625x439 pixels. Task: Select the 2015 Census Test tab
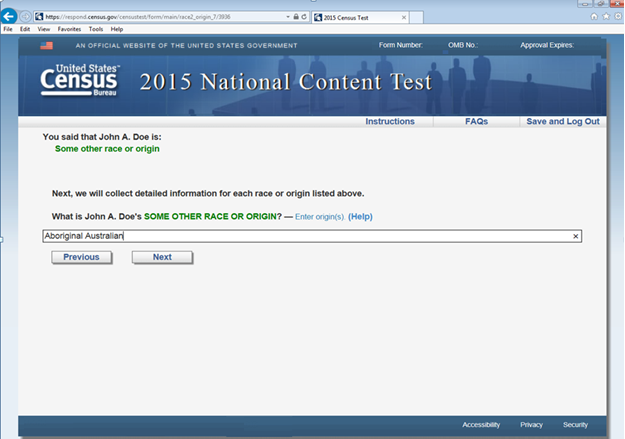pyautogui.click(x=360, y=18)
